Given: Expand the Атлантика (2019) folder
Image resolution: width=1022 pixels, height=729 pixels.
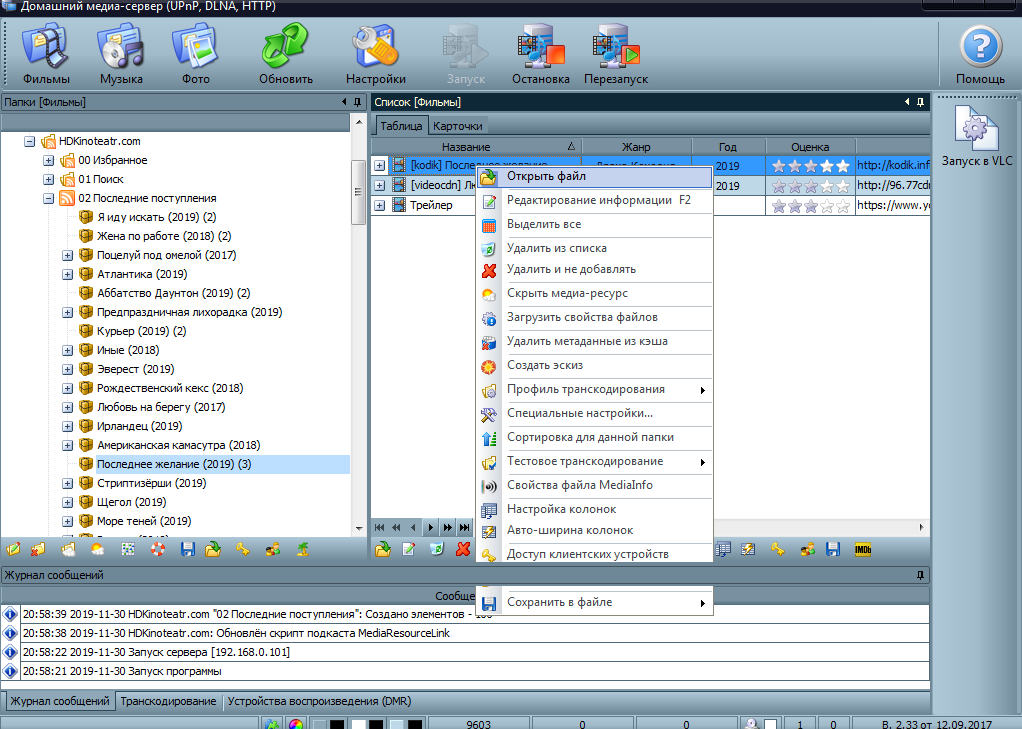Looking at the screenshot, I should click(68, 274).
